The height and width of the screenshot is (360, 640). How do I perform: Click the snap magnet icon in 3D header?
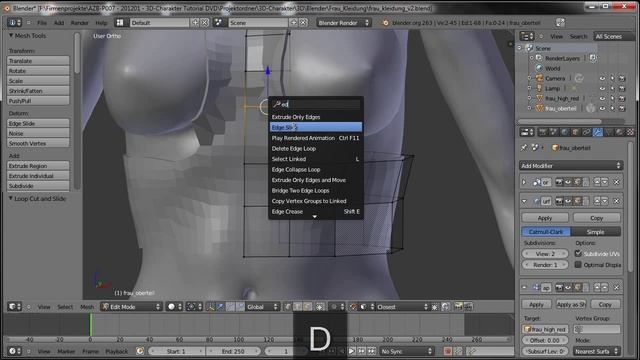[x=354, y=307]
